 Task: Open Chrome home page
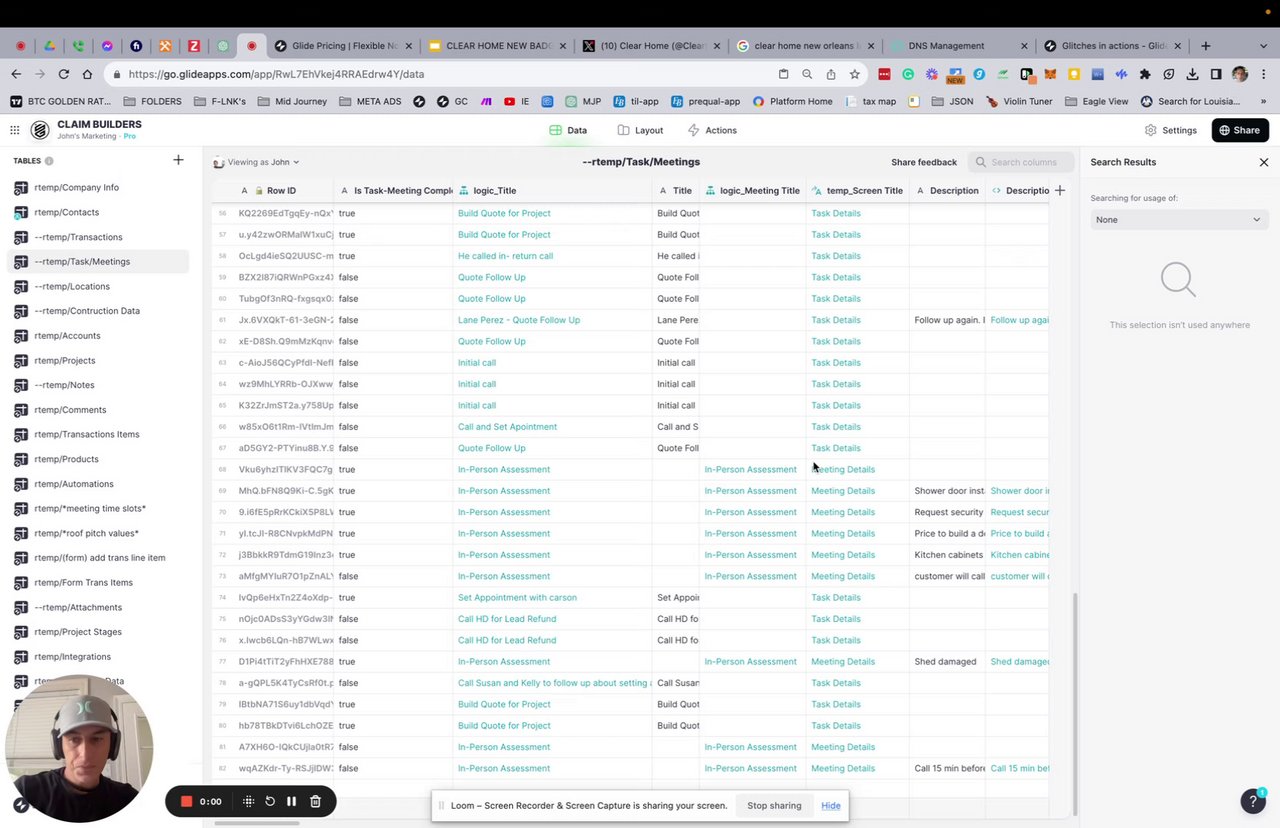(87, 74)
